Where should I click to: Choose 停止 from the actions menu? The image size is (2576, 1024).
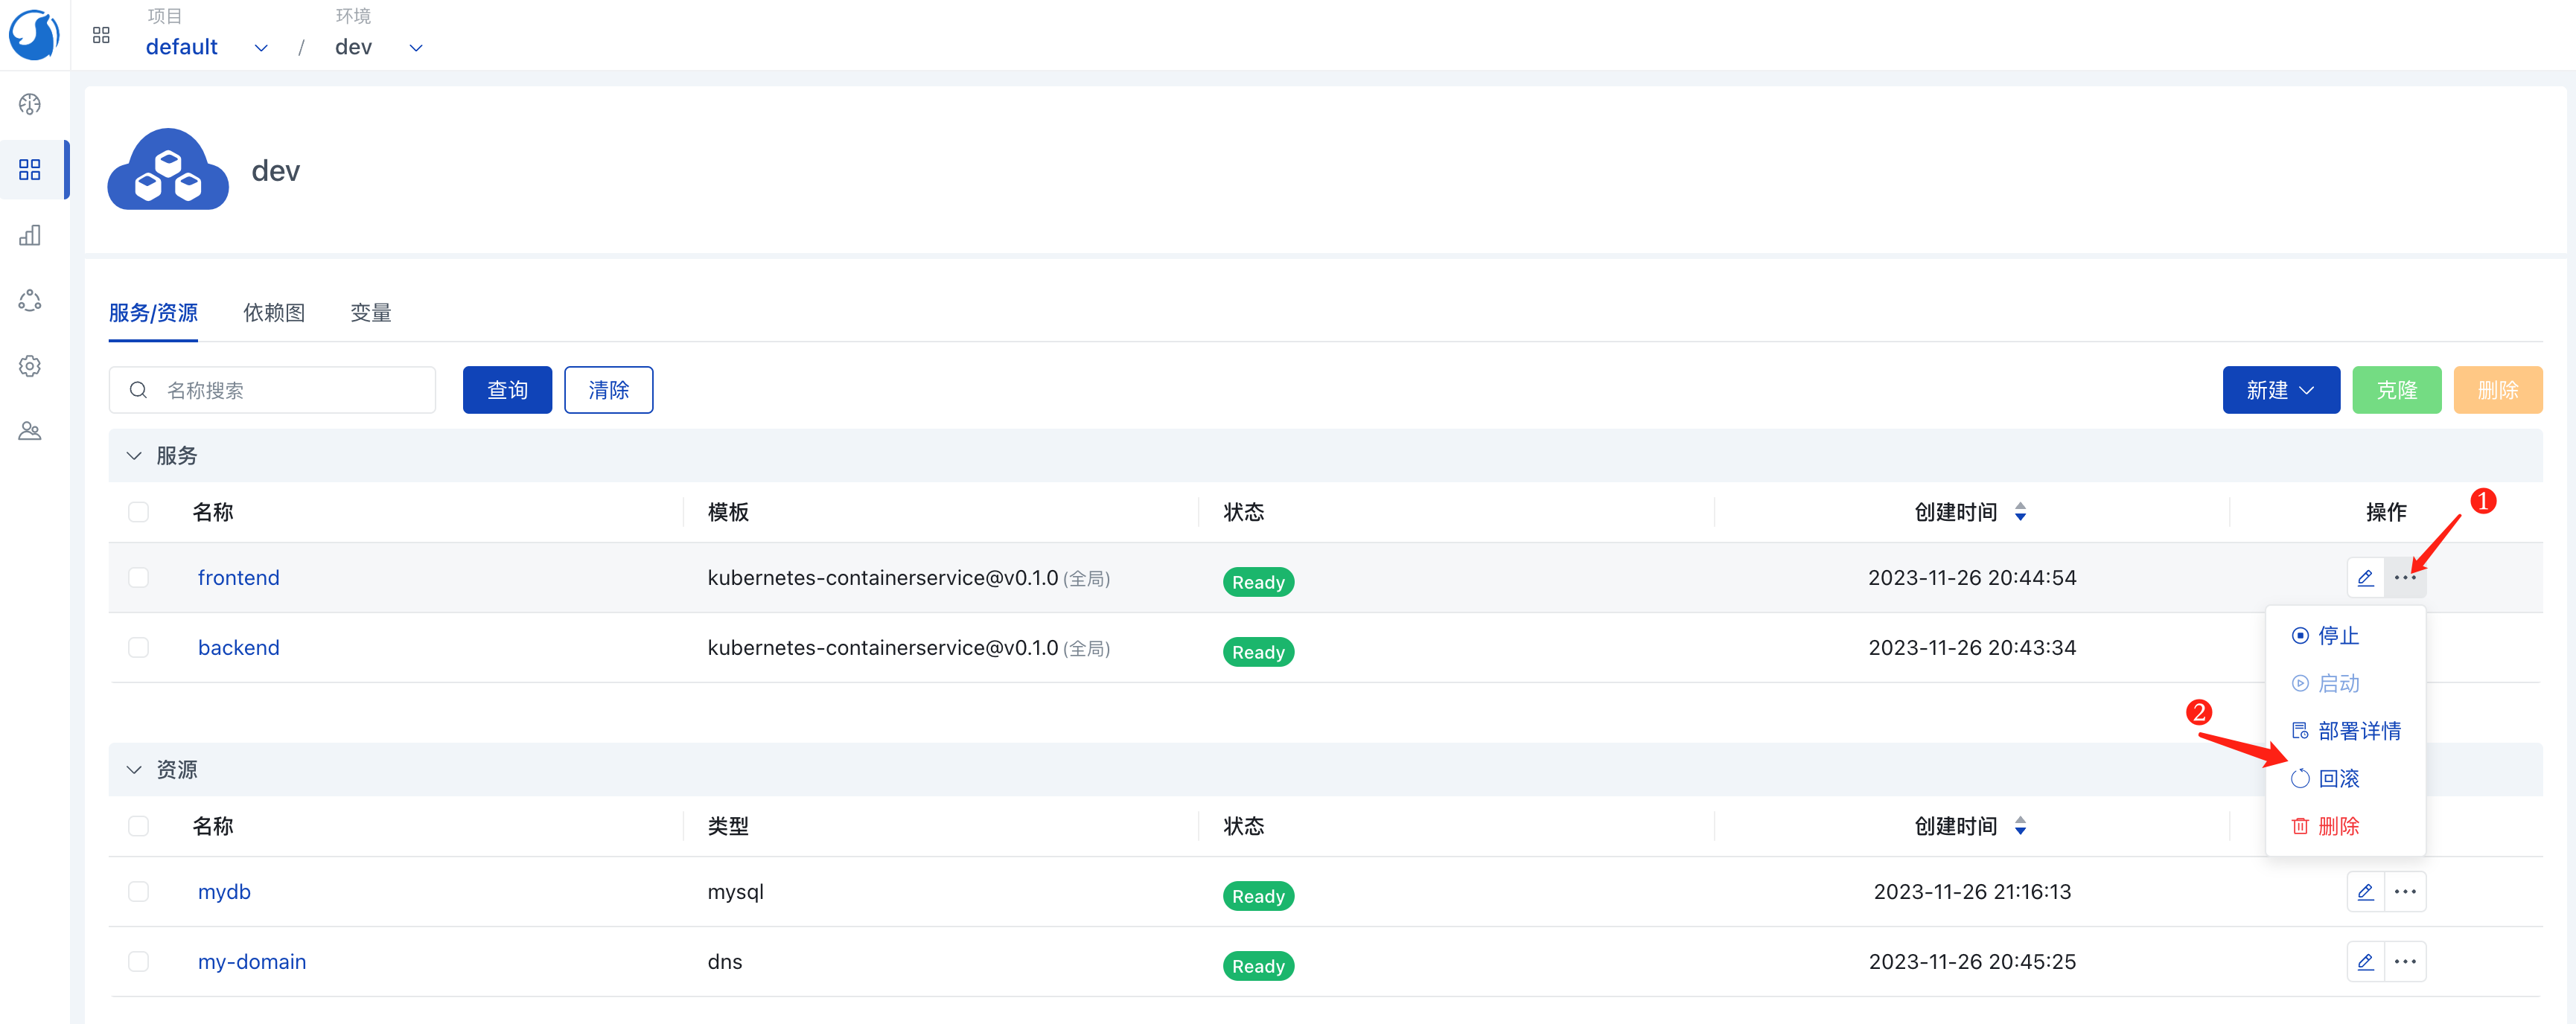(x=2345, y=636)
